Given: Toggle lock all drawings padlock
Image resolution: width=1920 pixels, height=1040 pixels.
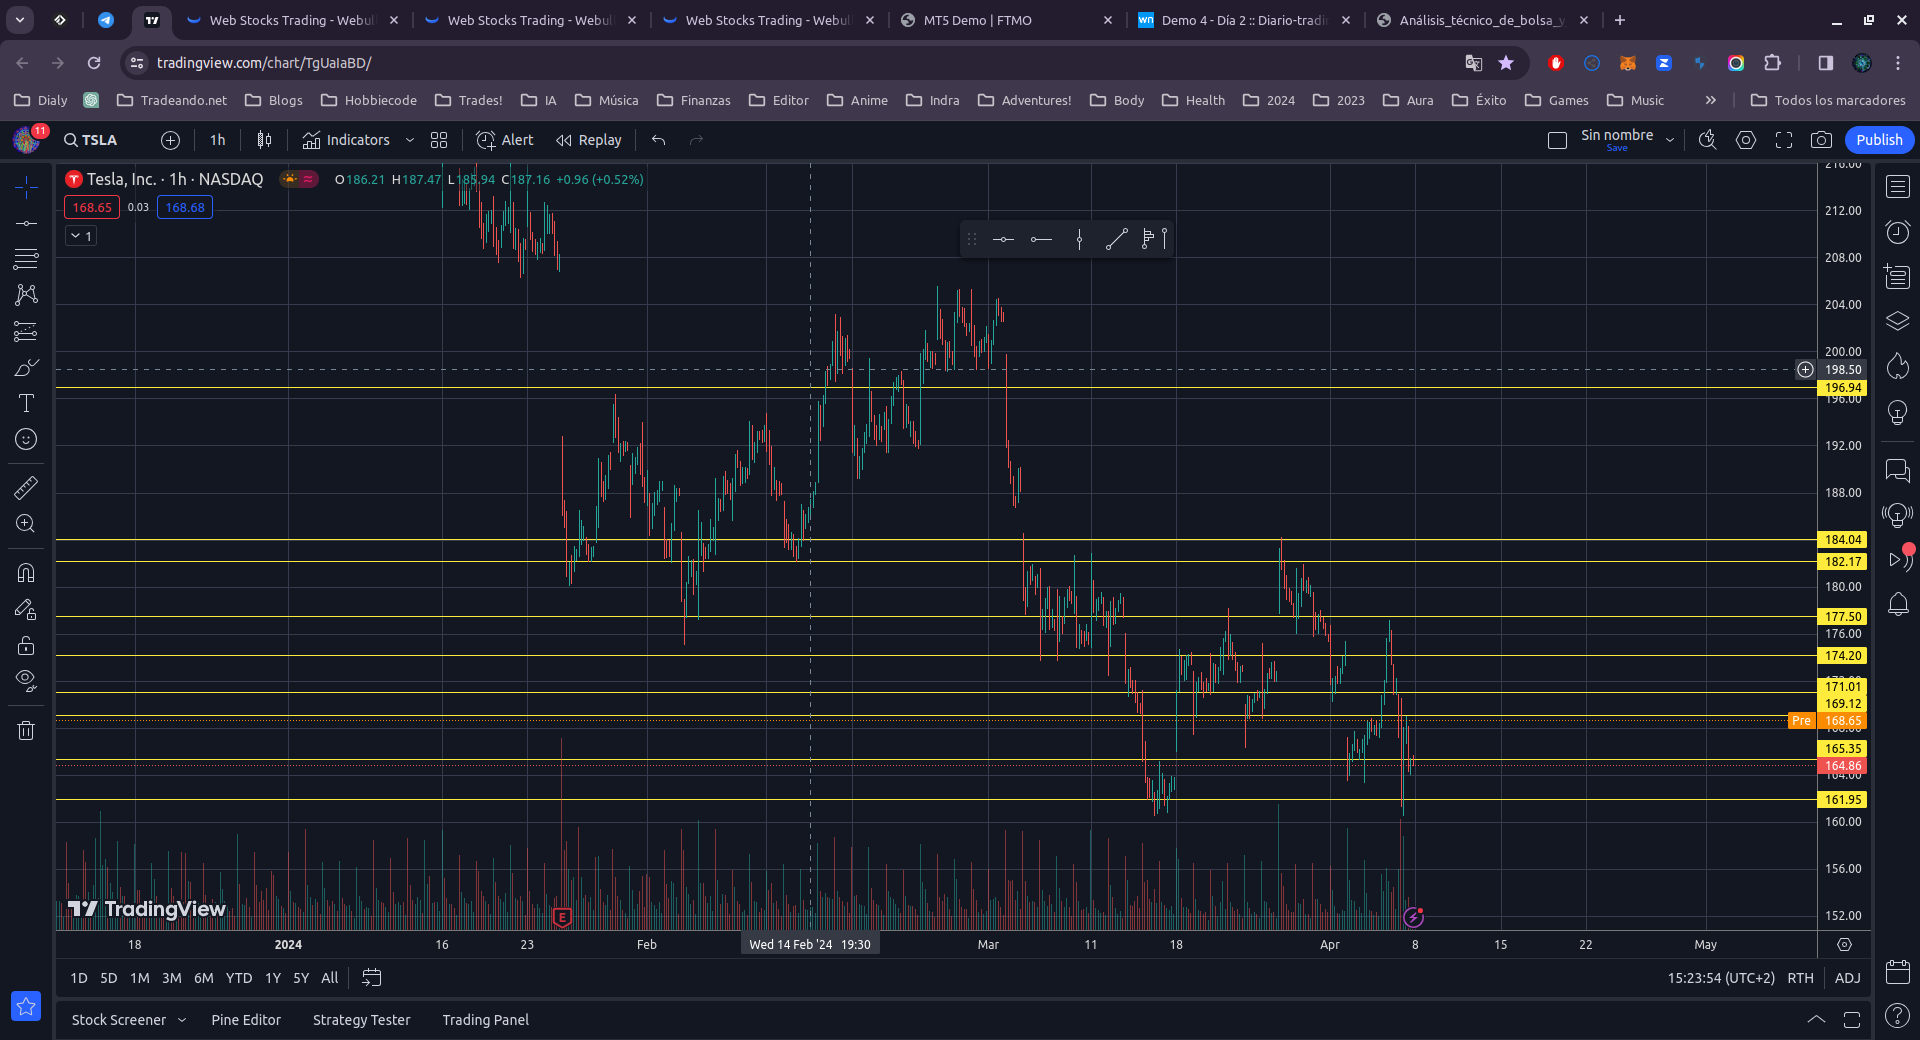Looking at the screenshot, I should point(26,646).
